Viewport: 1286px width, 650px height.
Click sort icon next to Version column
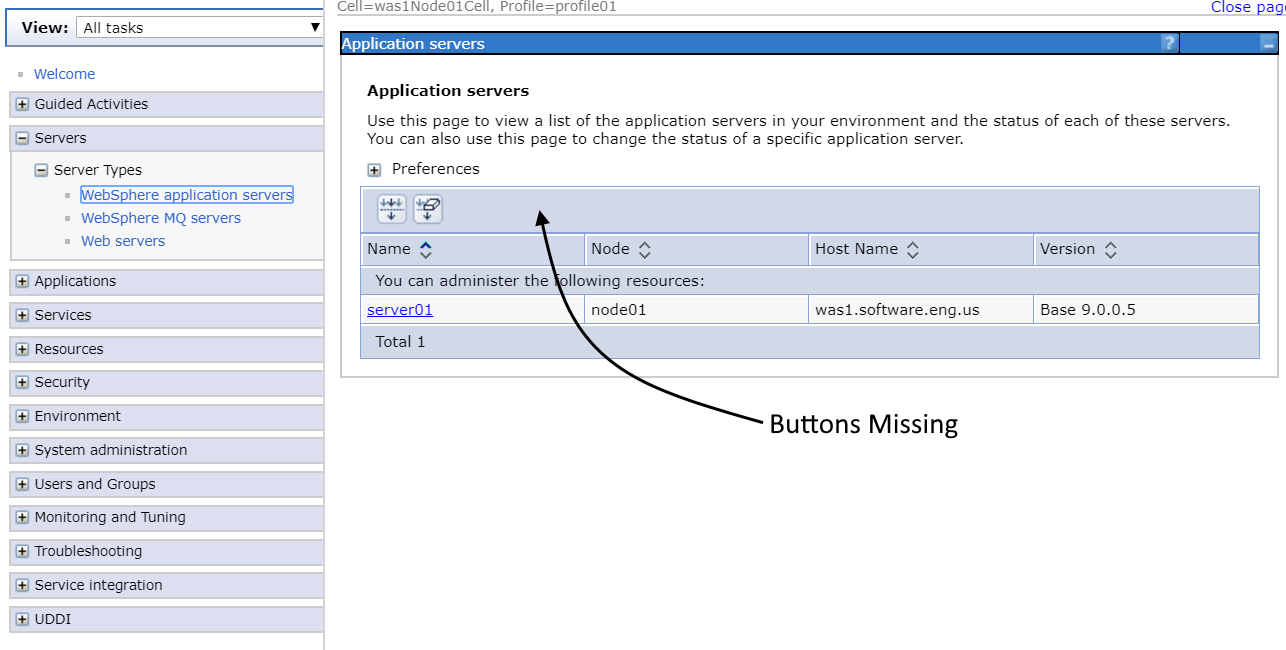pyautogui.click(x=1110, y=249)
